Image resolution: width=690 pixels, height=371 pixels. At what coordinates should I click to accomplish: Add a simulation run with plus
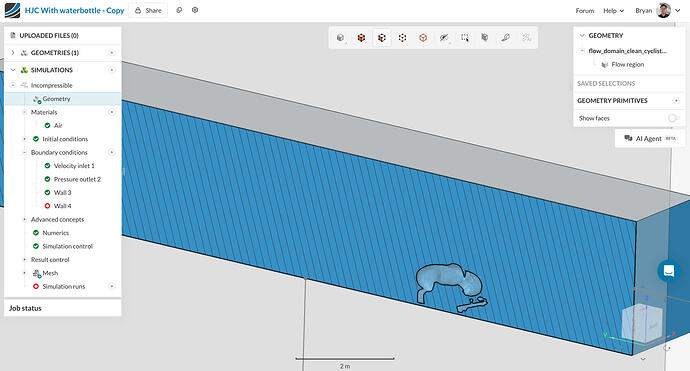click(112, 287)
